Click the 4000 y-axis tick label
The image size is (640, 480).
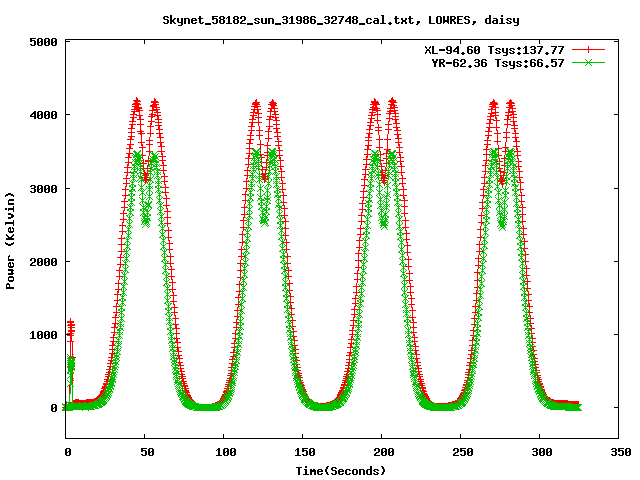43,115
